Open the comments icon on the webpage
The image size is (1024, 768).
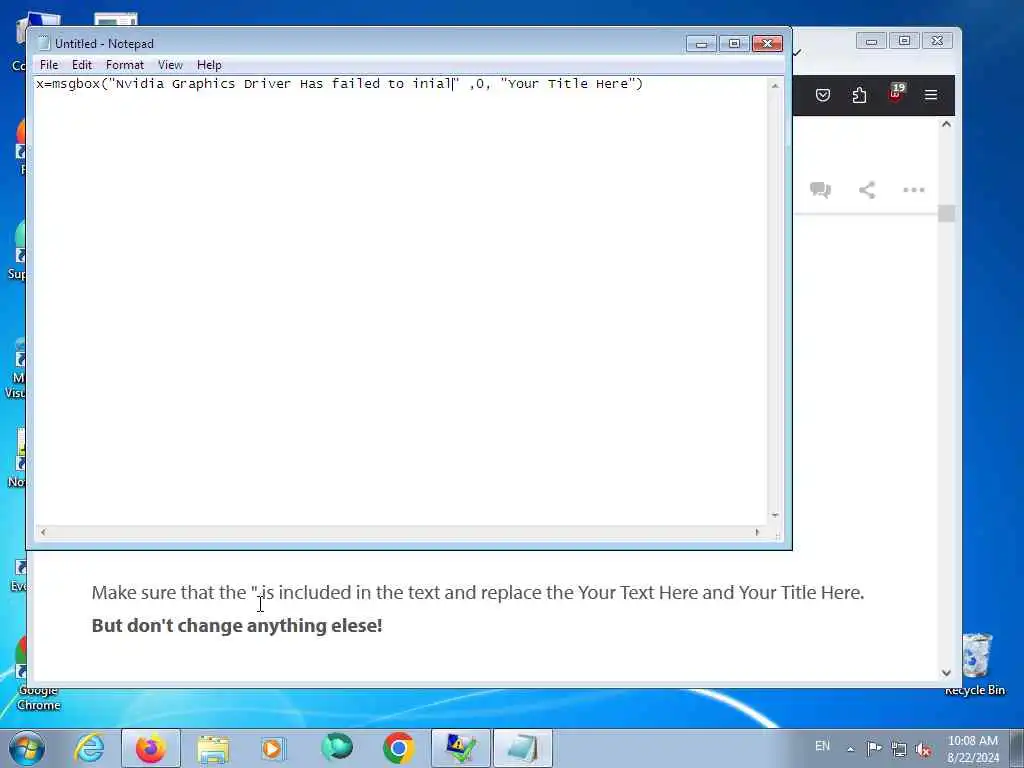820,190
